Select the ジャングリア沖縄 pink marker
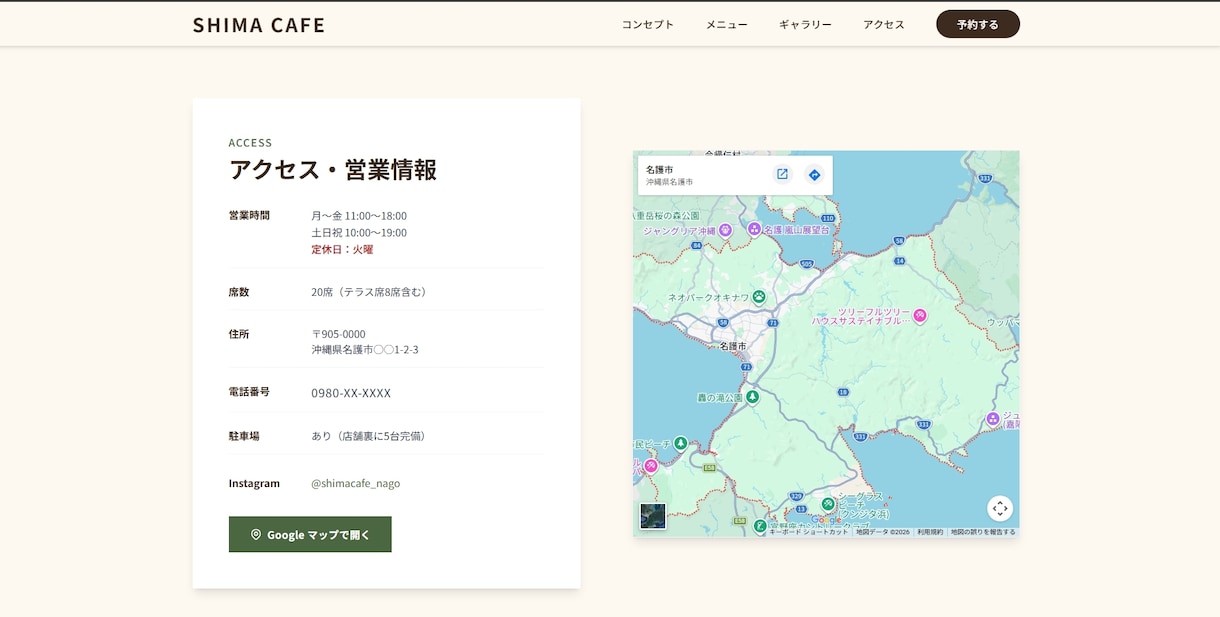This screenshot has width=1220, height=617. click(x=726, y=229)
